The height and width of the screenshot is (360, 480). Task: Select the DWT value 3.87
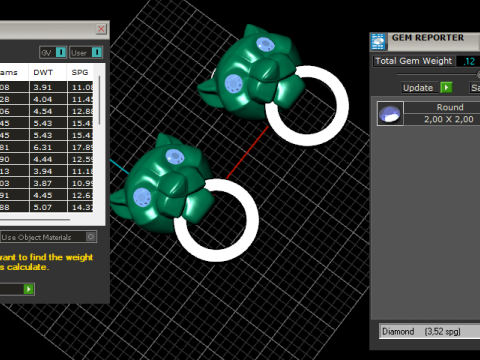click(43, 183)
